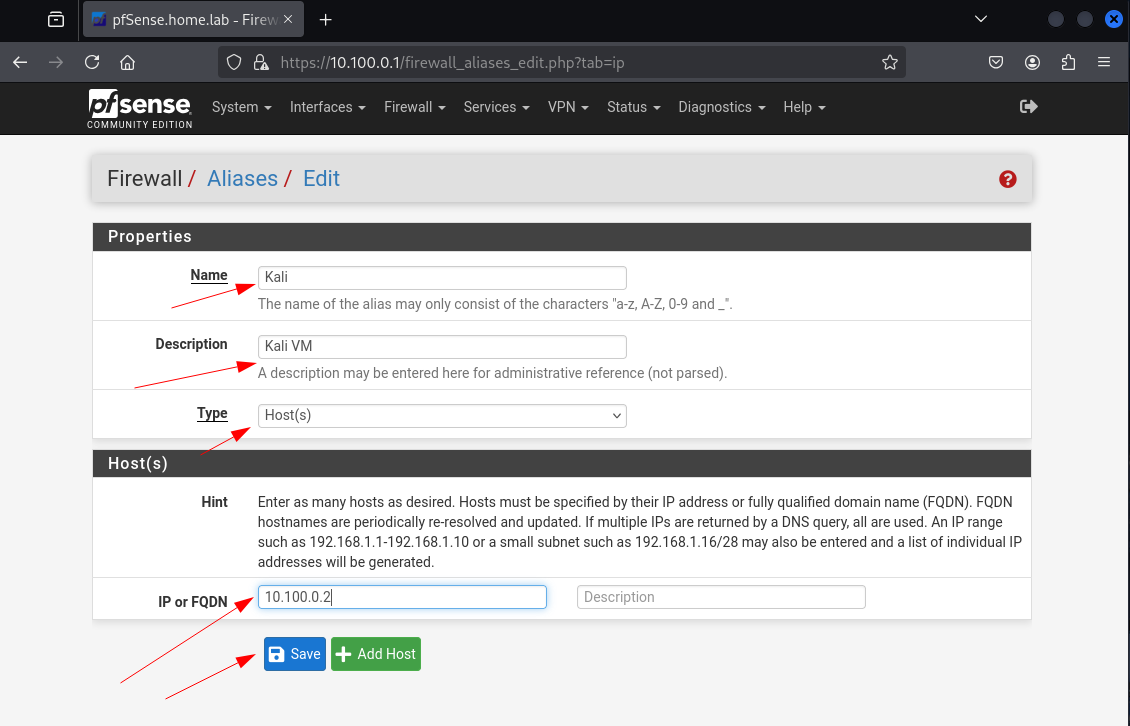
Task: Open the Diagnostics menu
Action: (721, 107)
